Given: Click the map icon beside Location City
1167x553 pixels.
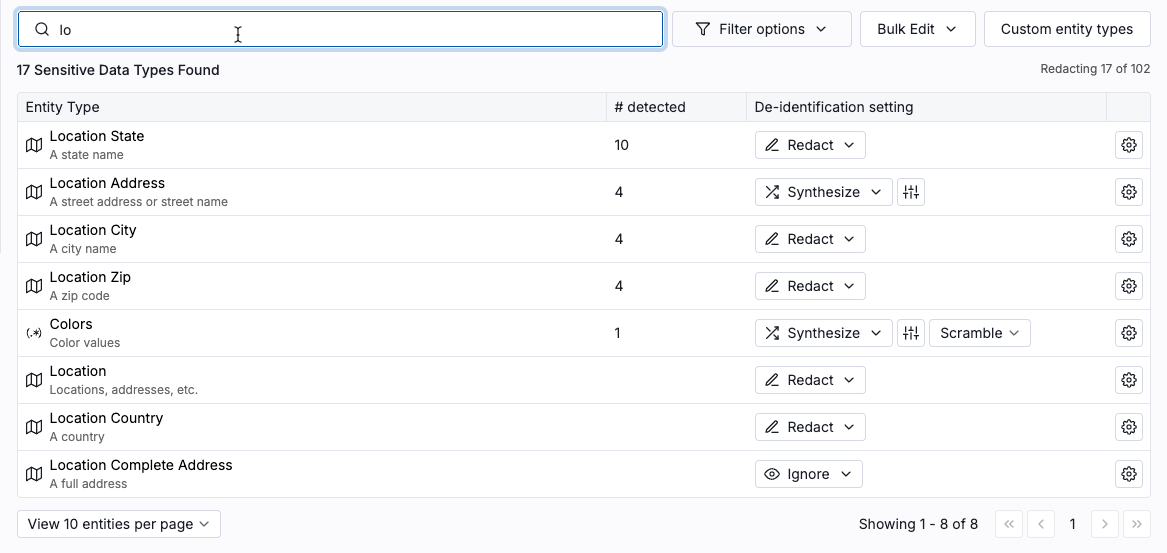Looking at the screenshot, I should 34,239.
